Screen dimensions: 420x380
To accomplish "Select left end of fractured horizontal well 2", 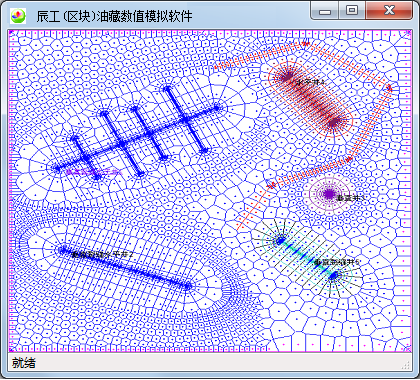I will 62,249.
